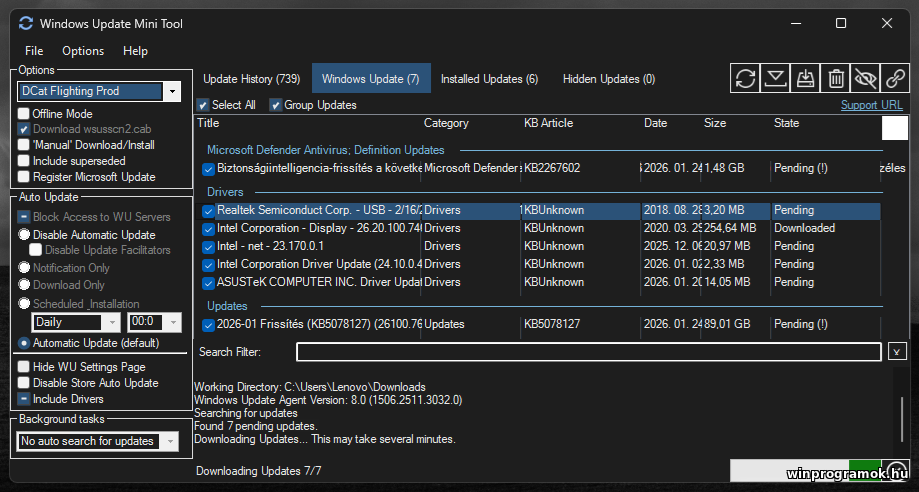Open the Support URL link

[872, 105]
